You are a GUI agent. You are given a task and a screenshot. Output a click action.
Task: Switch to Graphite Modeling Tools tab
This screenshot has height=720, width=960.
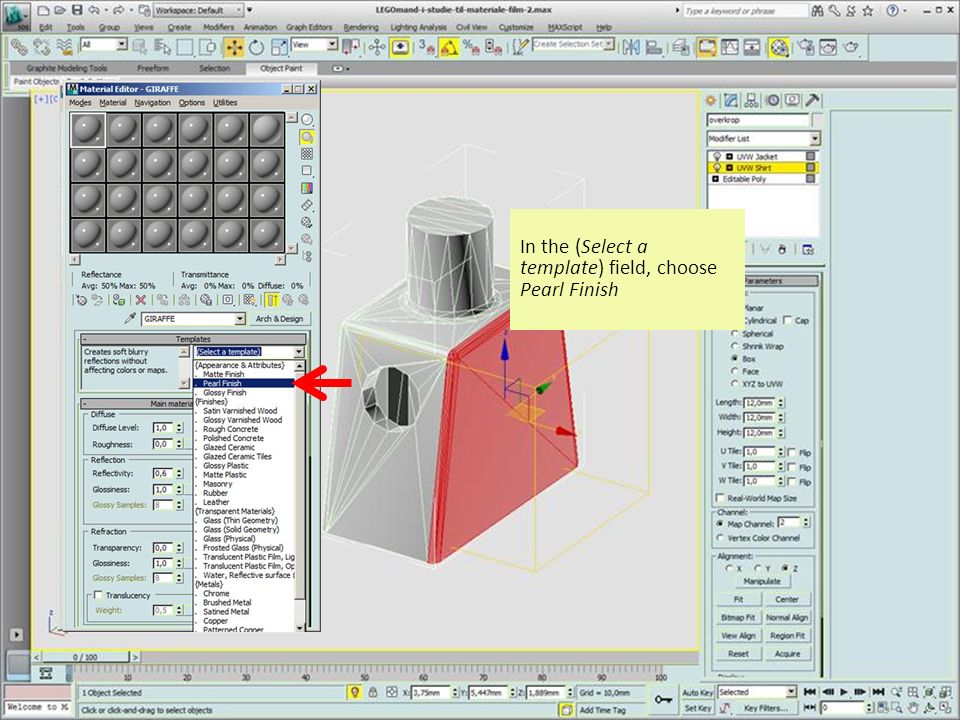[67, 68]
